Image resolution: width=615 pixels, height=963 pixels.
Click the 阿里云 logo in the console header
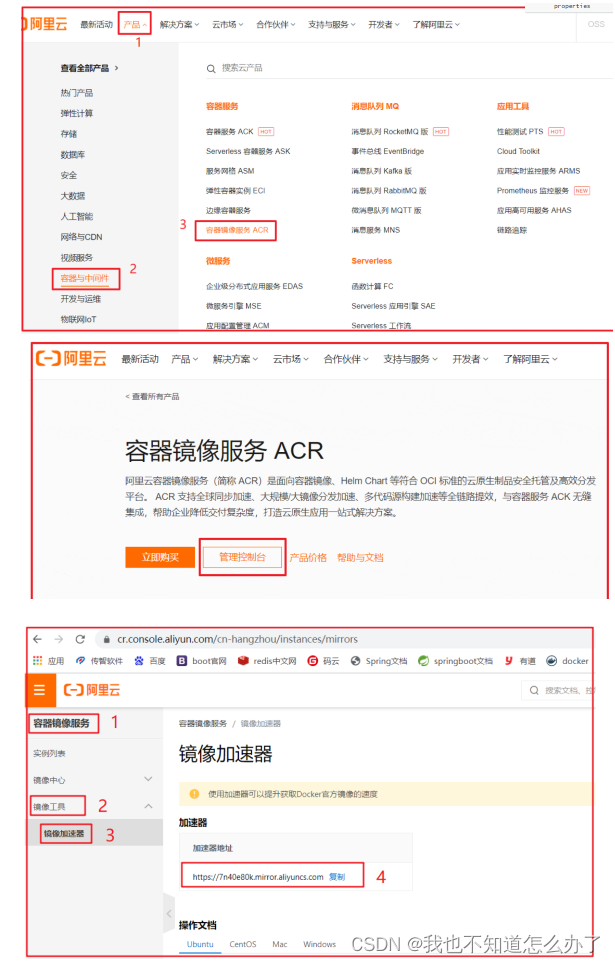point(92,690)
